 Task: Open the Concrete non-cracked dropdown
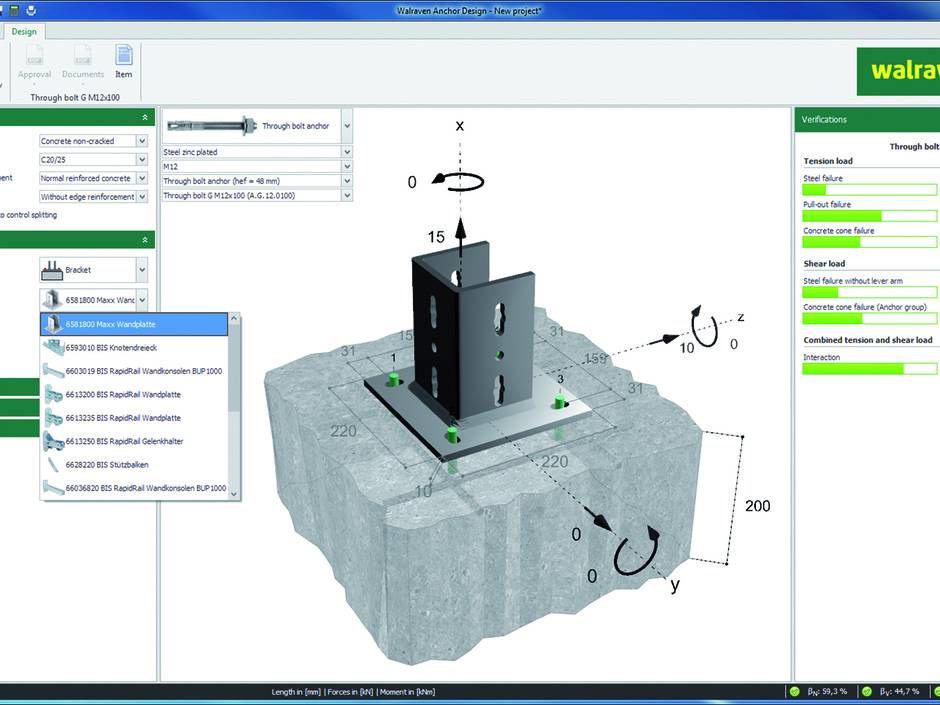click(141, 141)
